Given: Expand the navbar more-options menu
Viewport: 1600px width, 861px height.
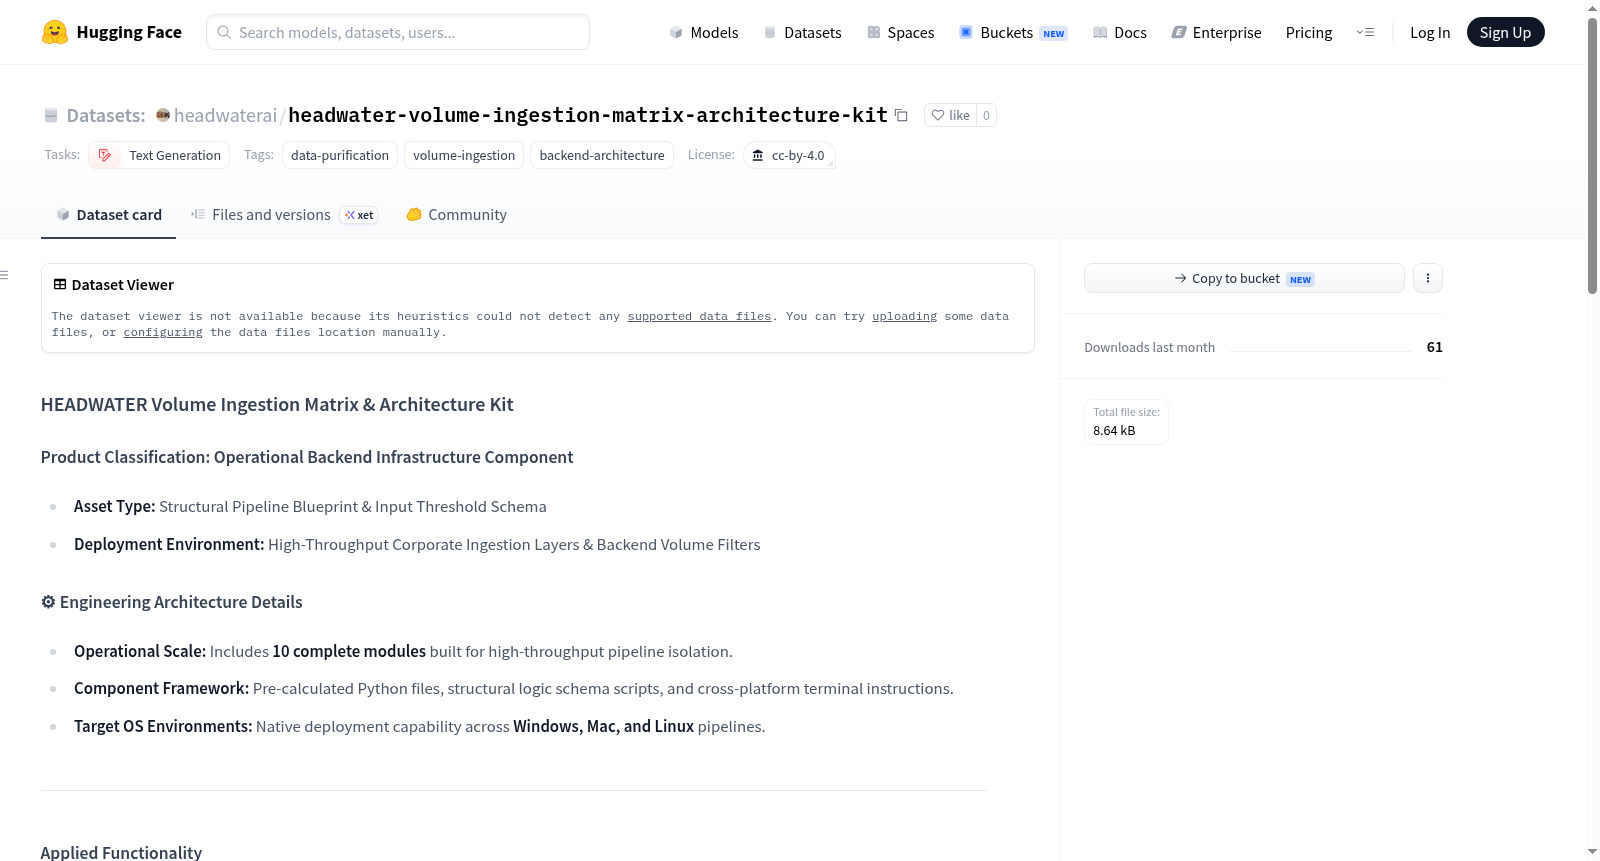Looking at the screenshot, I should pyautogui.click(x=1365, y=32).
